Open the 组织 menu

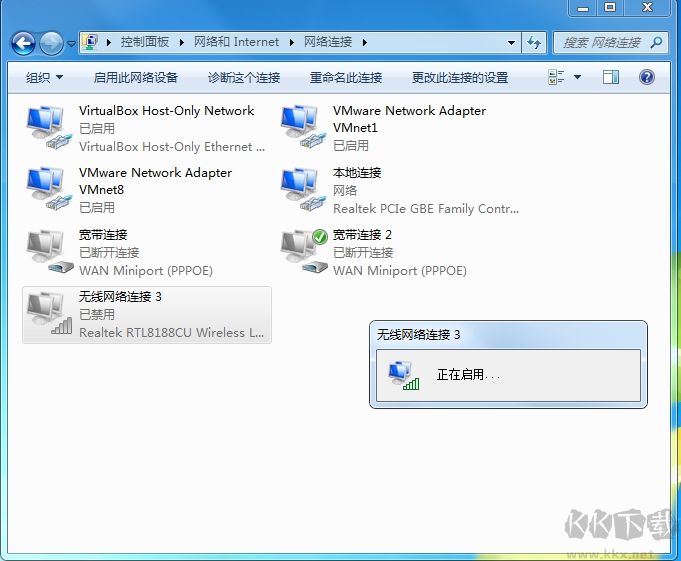(x=44, y=78)
